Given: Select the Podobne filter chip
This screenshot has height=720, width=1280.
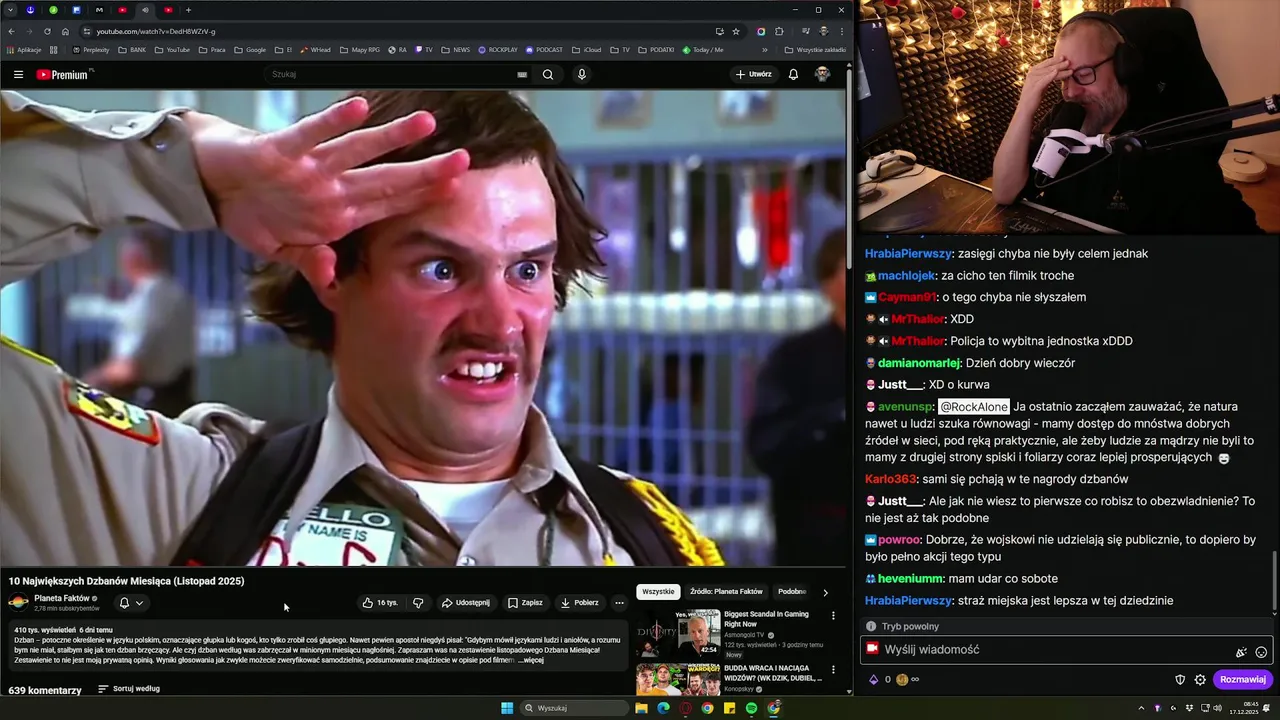Looking at the screenshot, I should [x=791, y=592].
